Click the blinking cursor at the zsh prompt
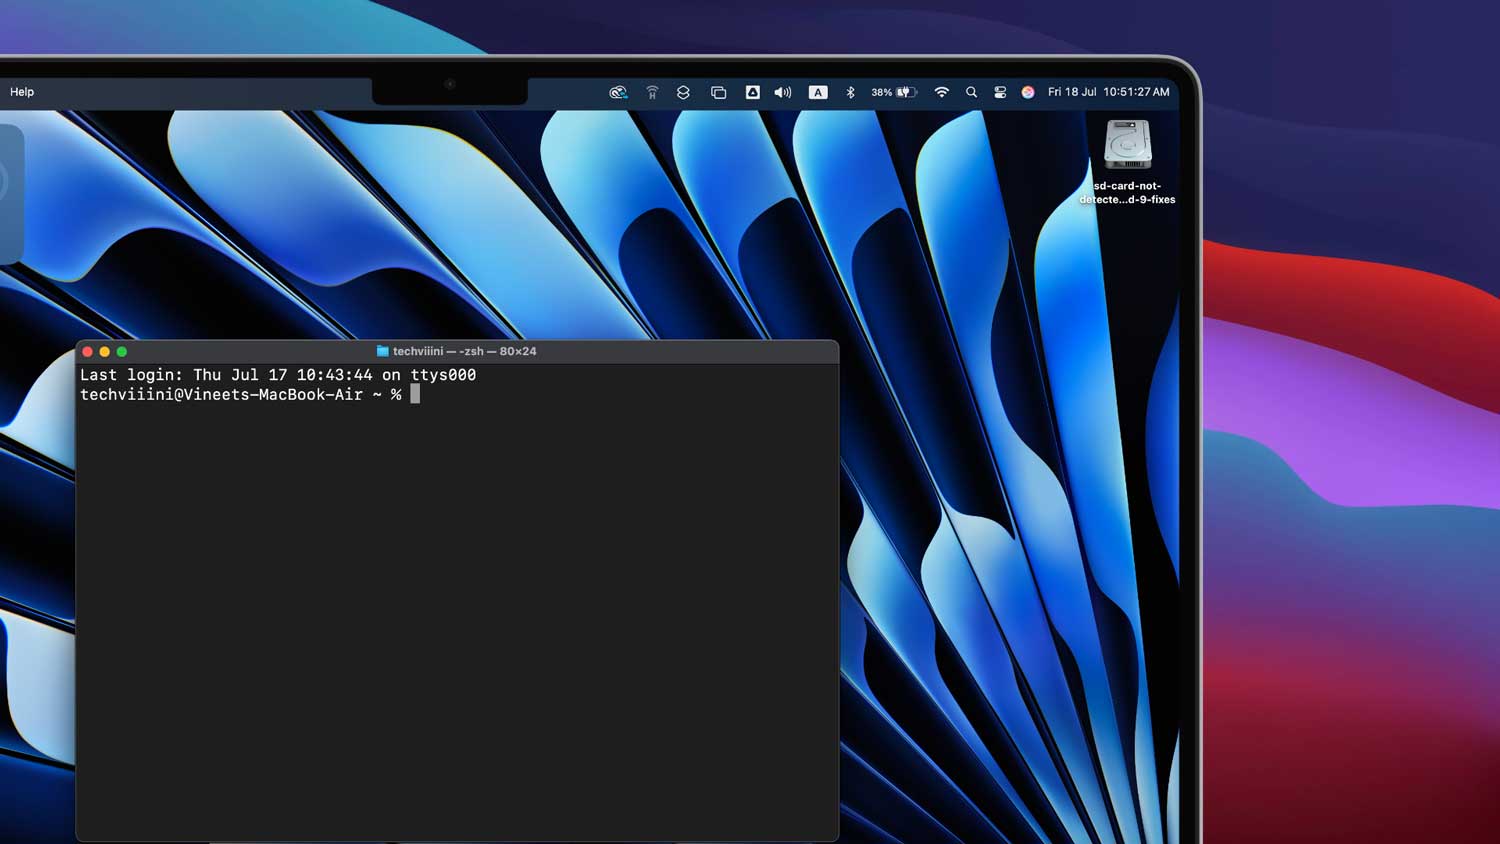The width and height of the screenshot is (1500, 844). pyautogui.click(x=413, y=394)
